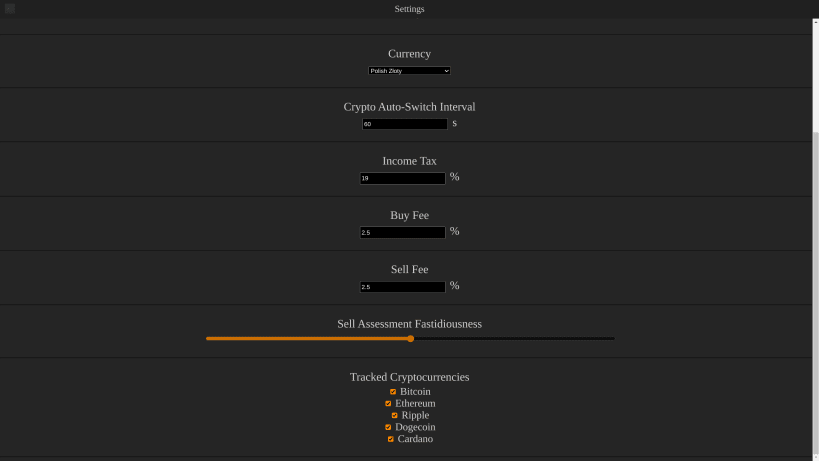
Task: Click into the Buy Fee input box
Action: tap(402, 232)
